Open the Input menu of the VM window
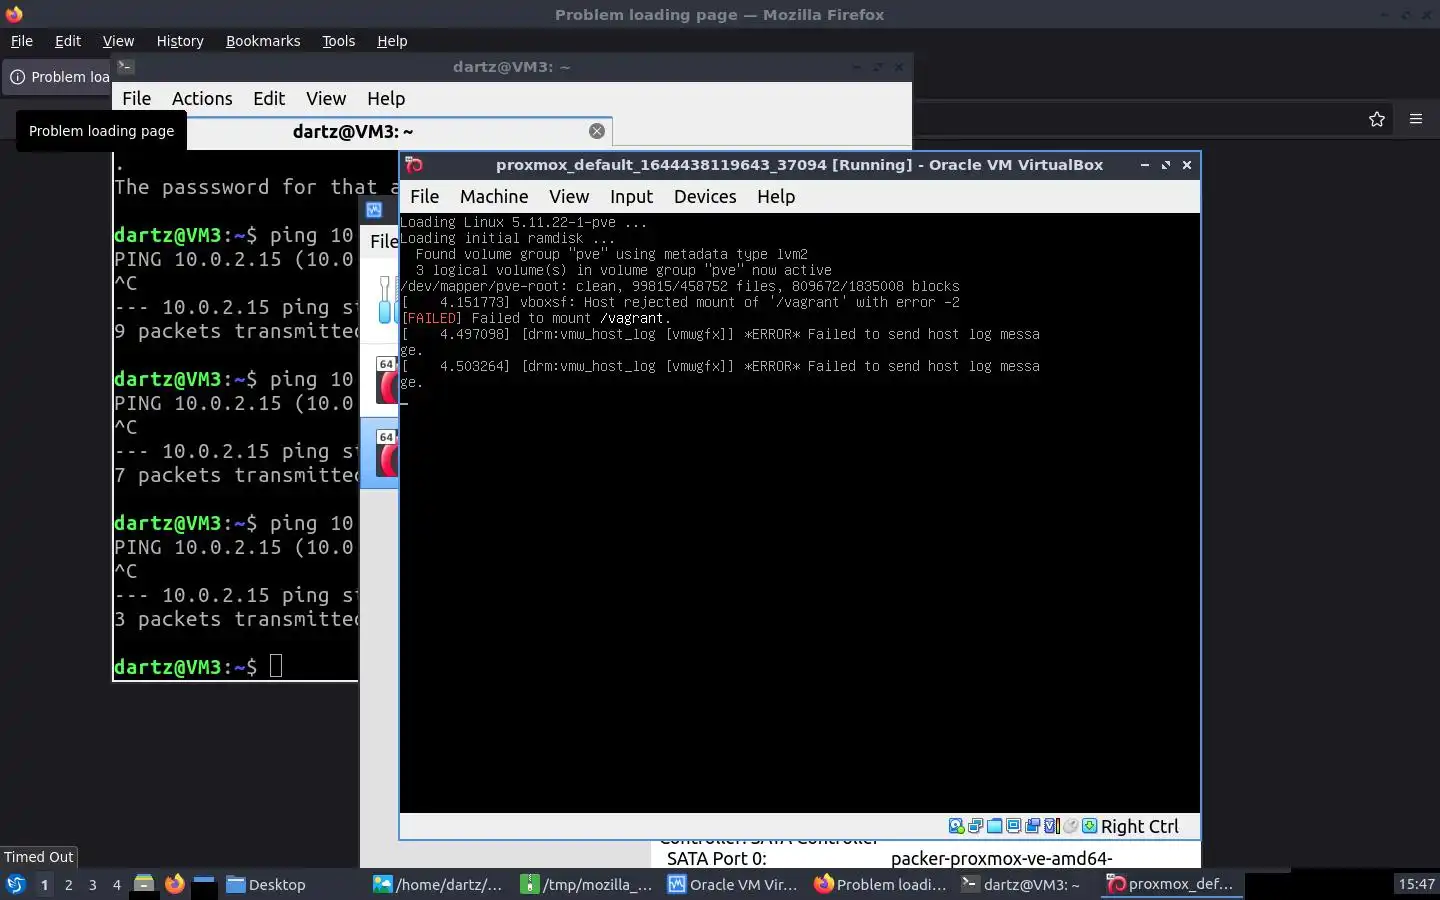Viewport: 1440px width, 900px height. [x=631, y=197]
